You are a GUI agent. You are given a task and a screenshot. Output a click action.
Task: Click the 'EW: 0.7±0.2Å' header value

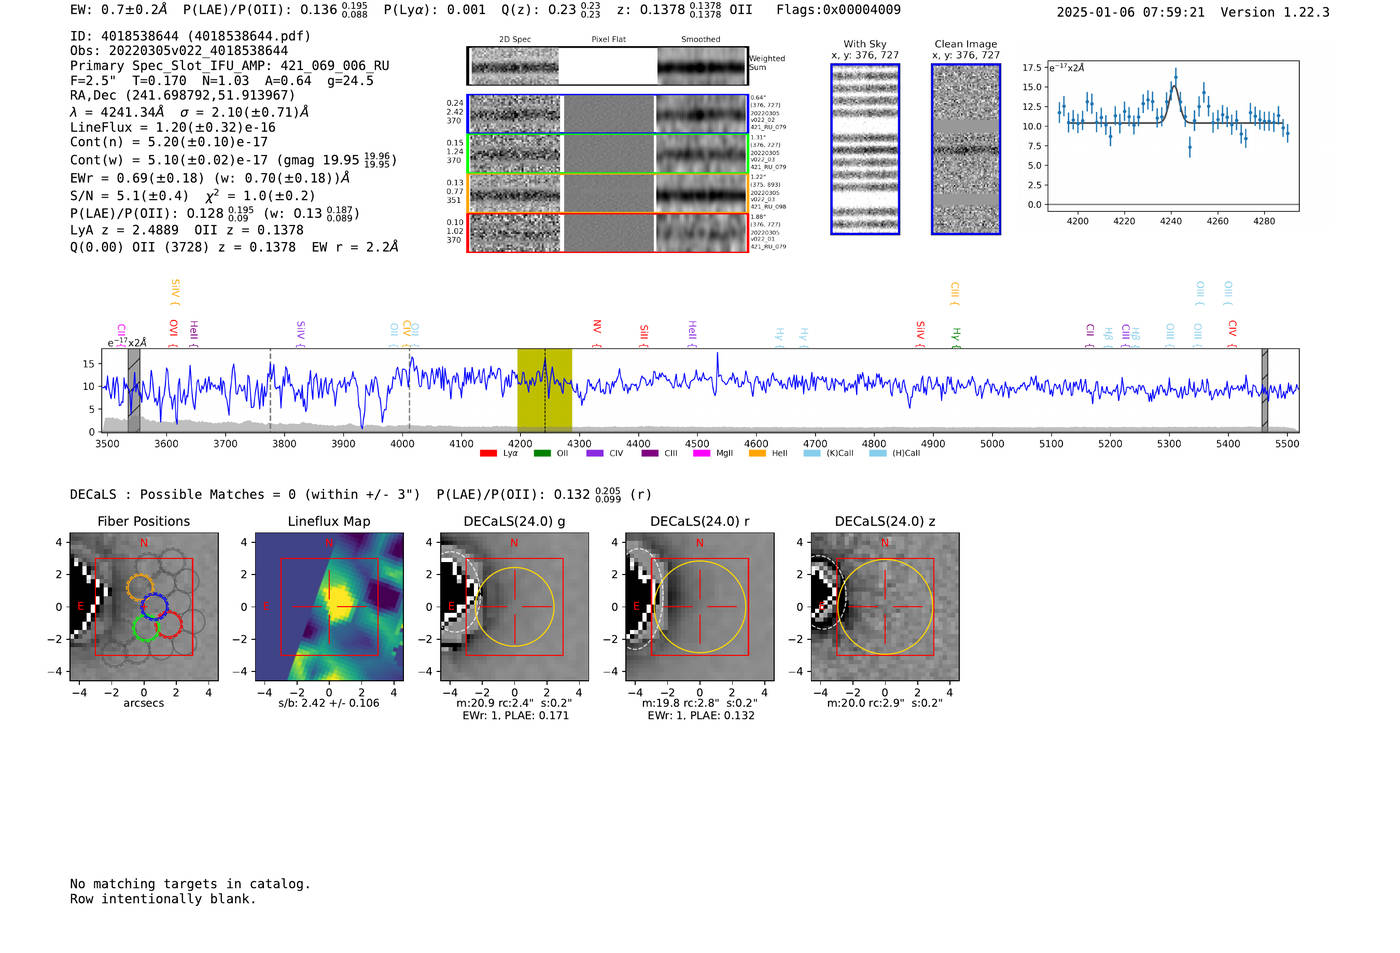(x=119, y=10)
